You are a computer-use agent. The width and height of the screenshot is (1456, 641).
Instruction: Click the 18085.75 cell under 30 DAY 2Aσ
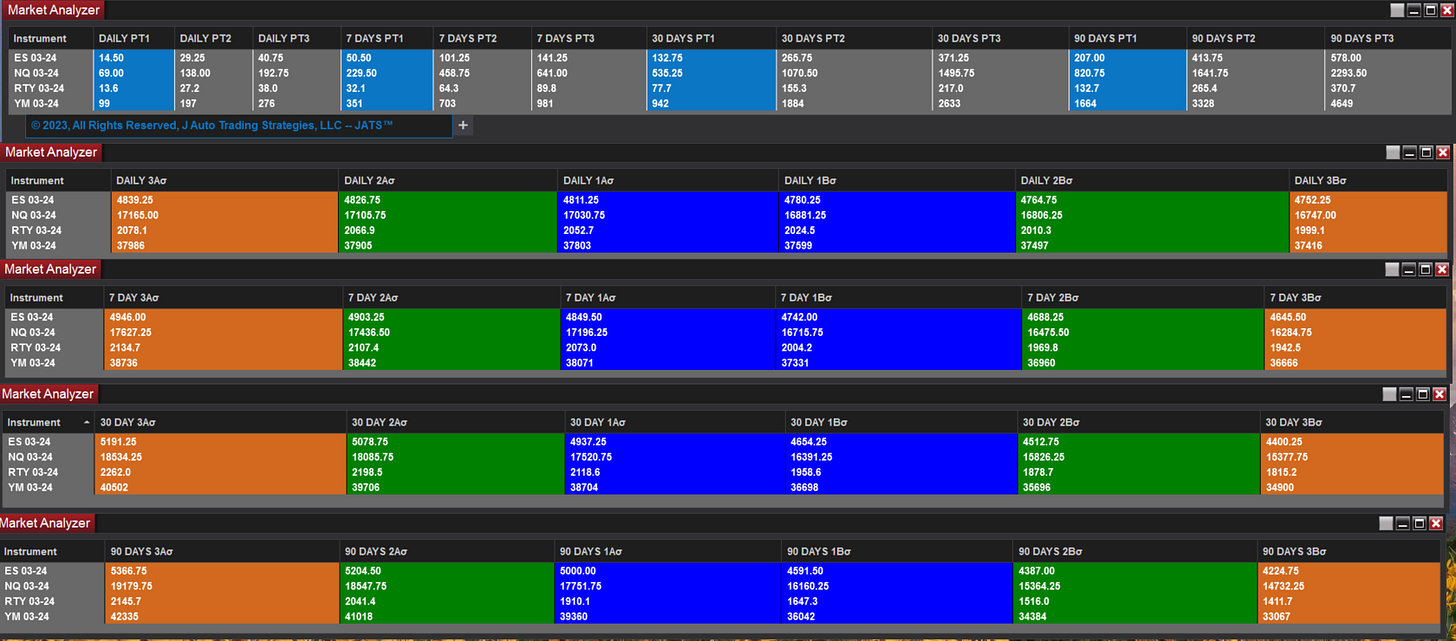[456, 457]
